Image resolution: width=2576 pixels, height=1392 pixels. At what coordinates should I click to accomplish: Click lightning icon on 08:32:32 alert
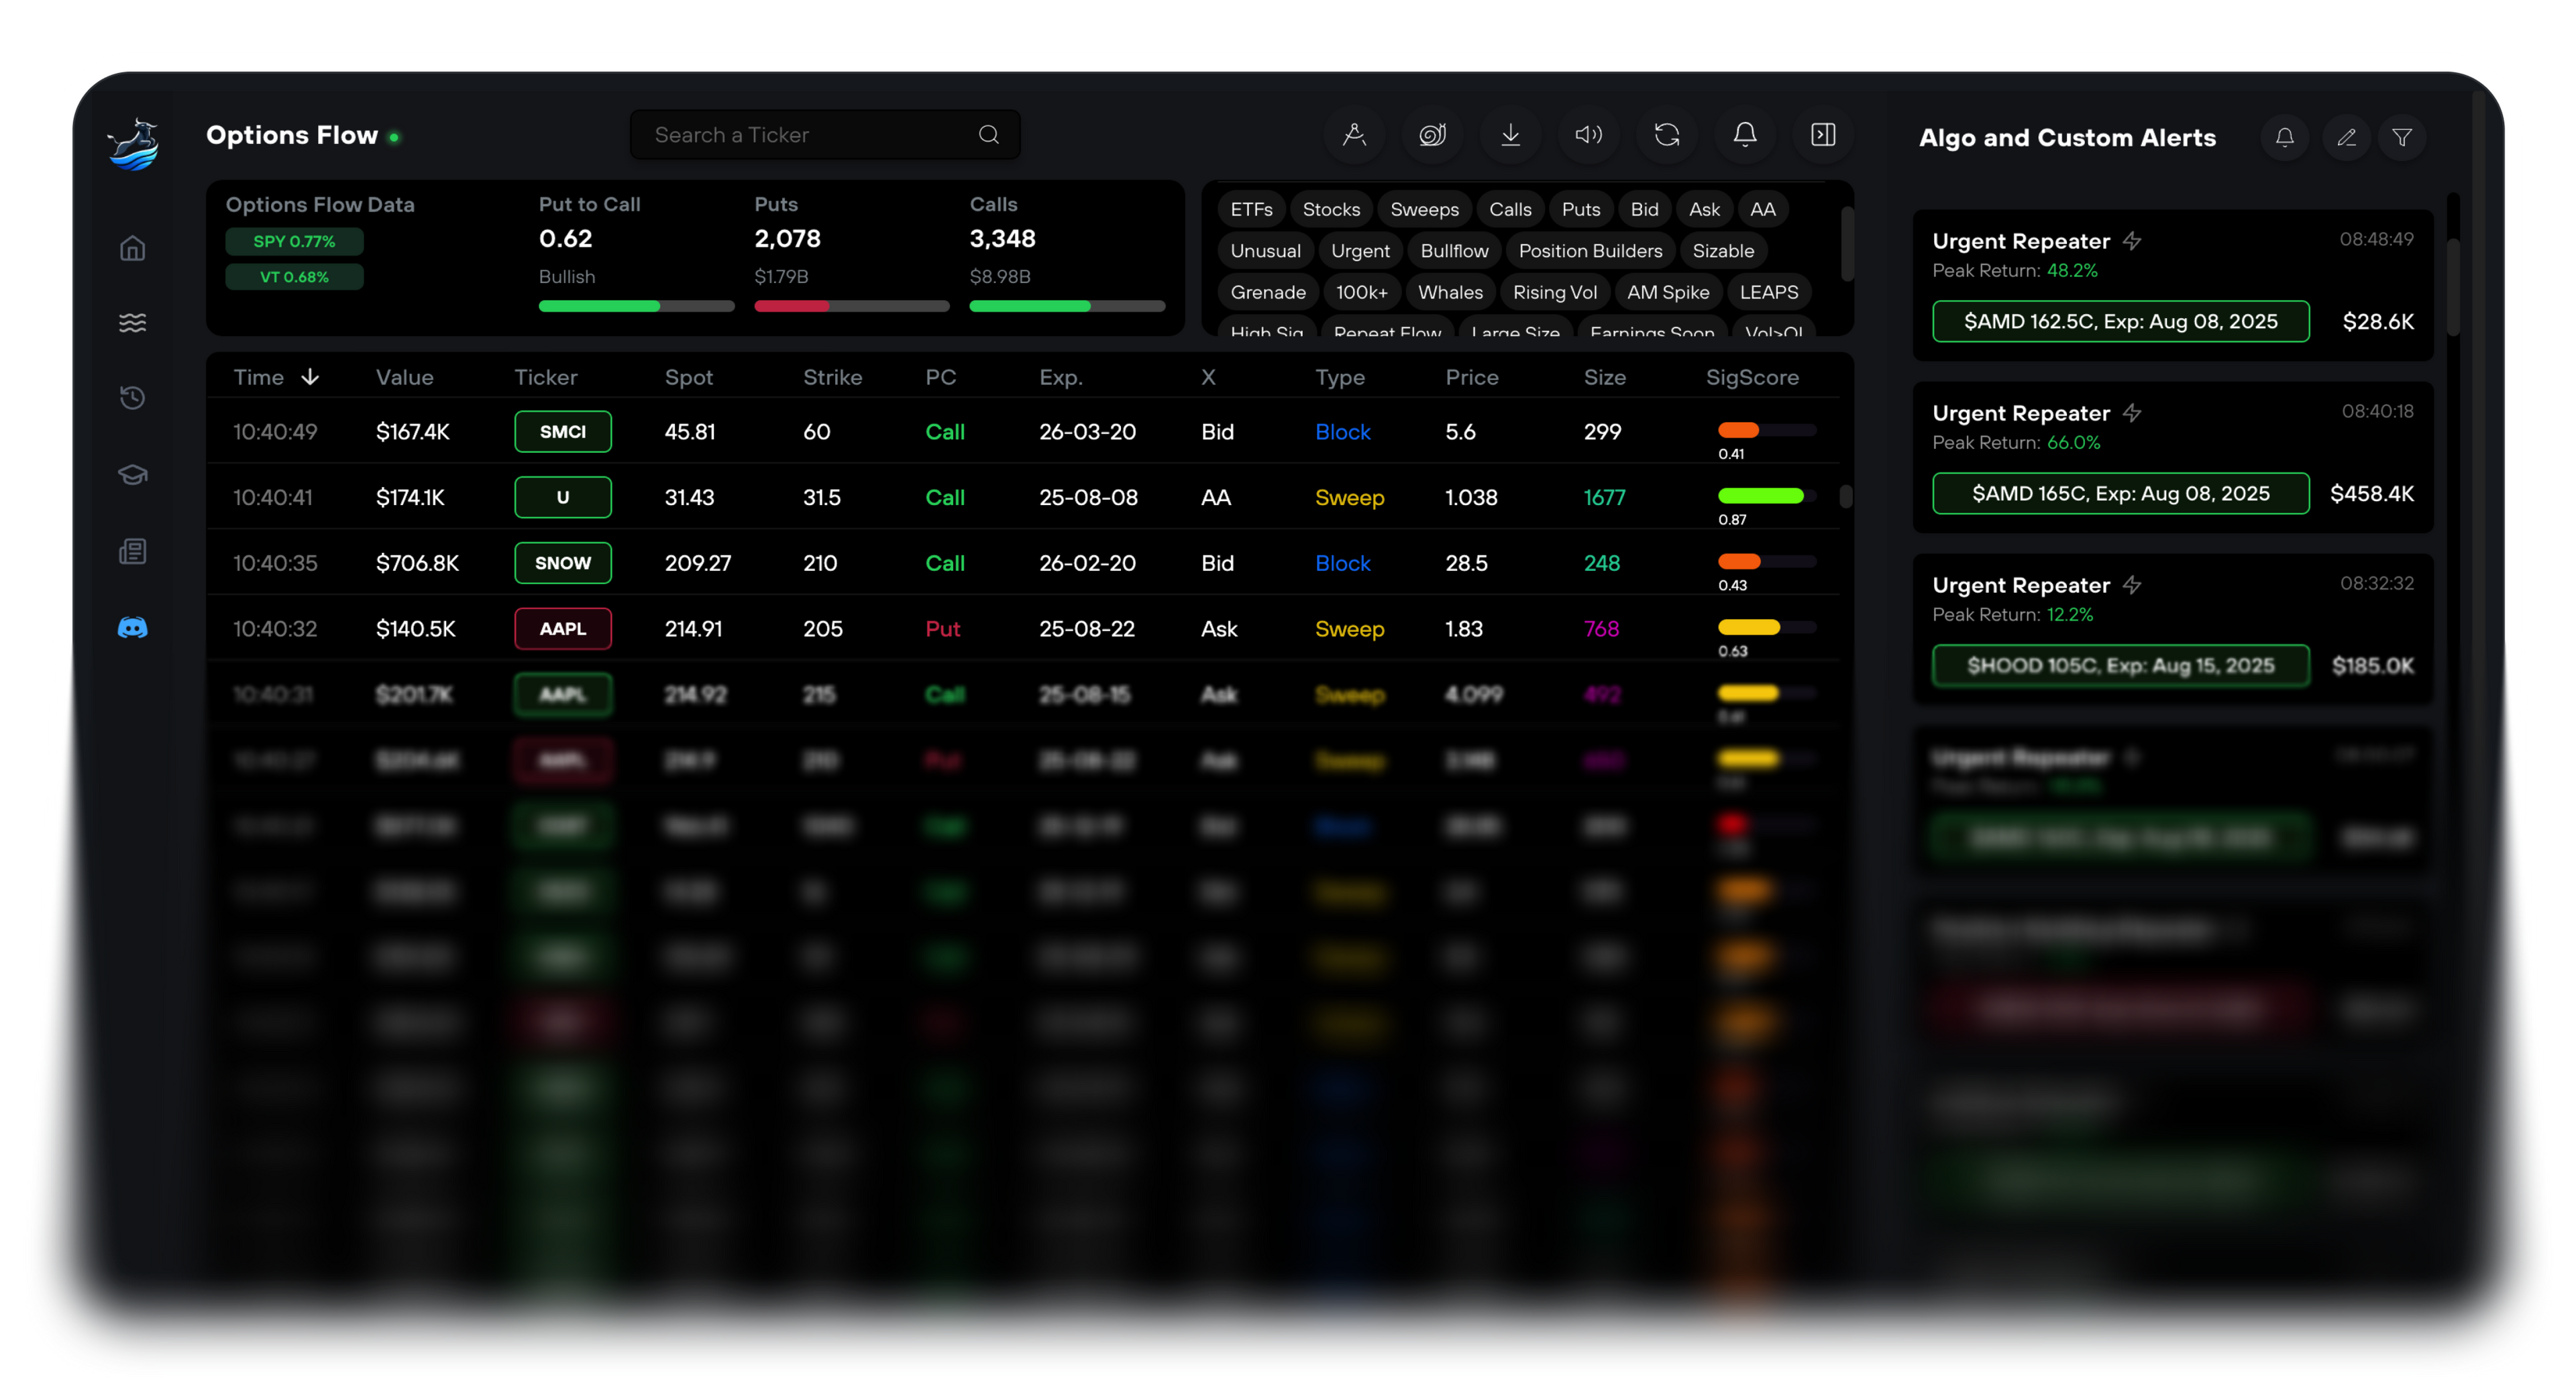coord(2132,585)
